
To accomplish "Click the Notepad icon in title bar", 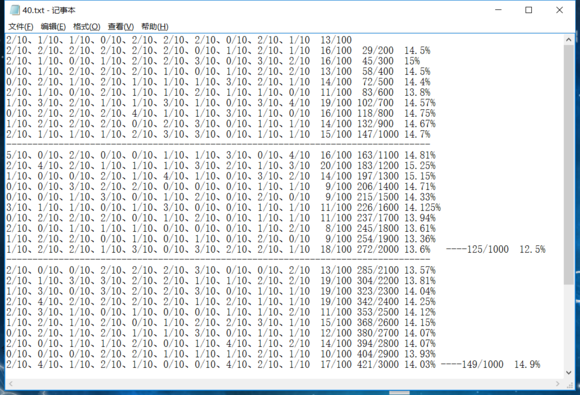I will pyautogui.click(x=15, y=10).
